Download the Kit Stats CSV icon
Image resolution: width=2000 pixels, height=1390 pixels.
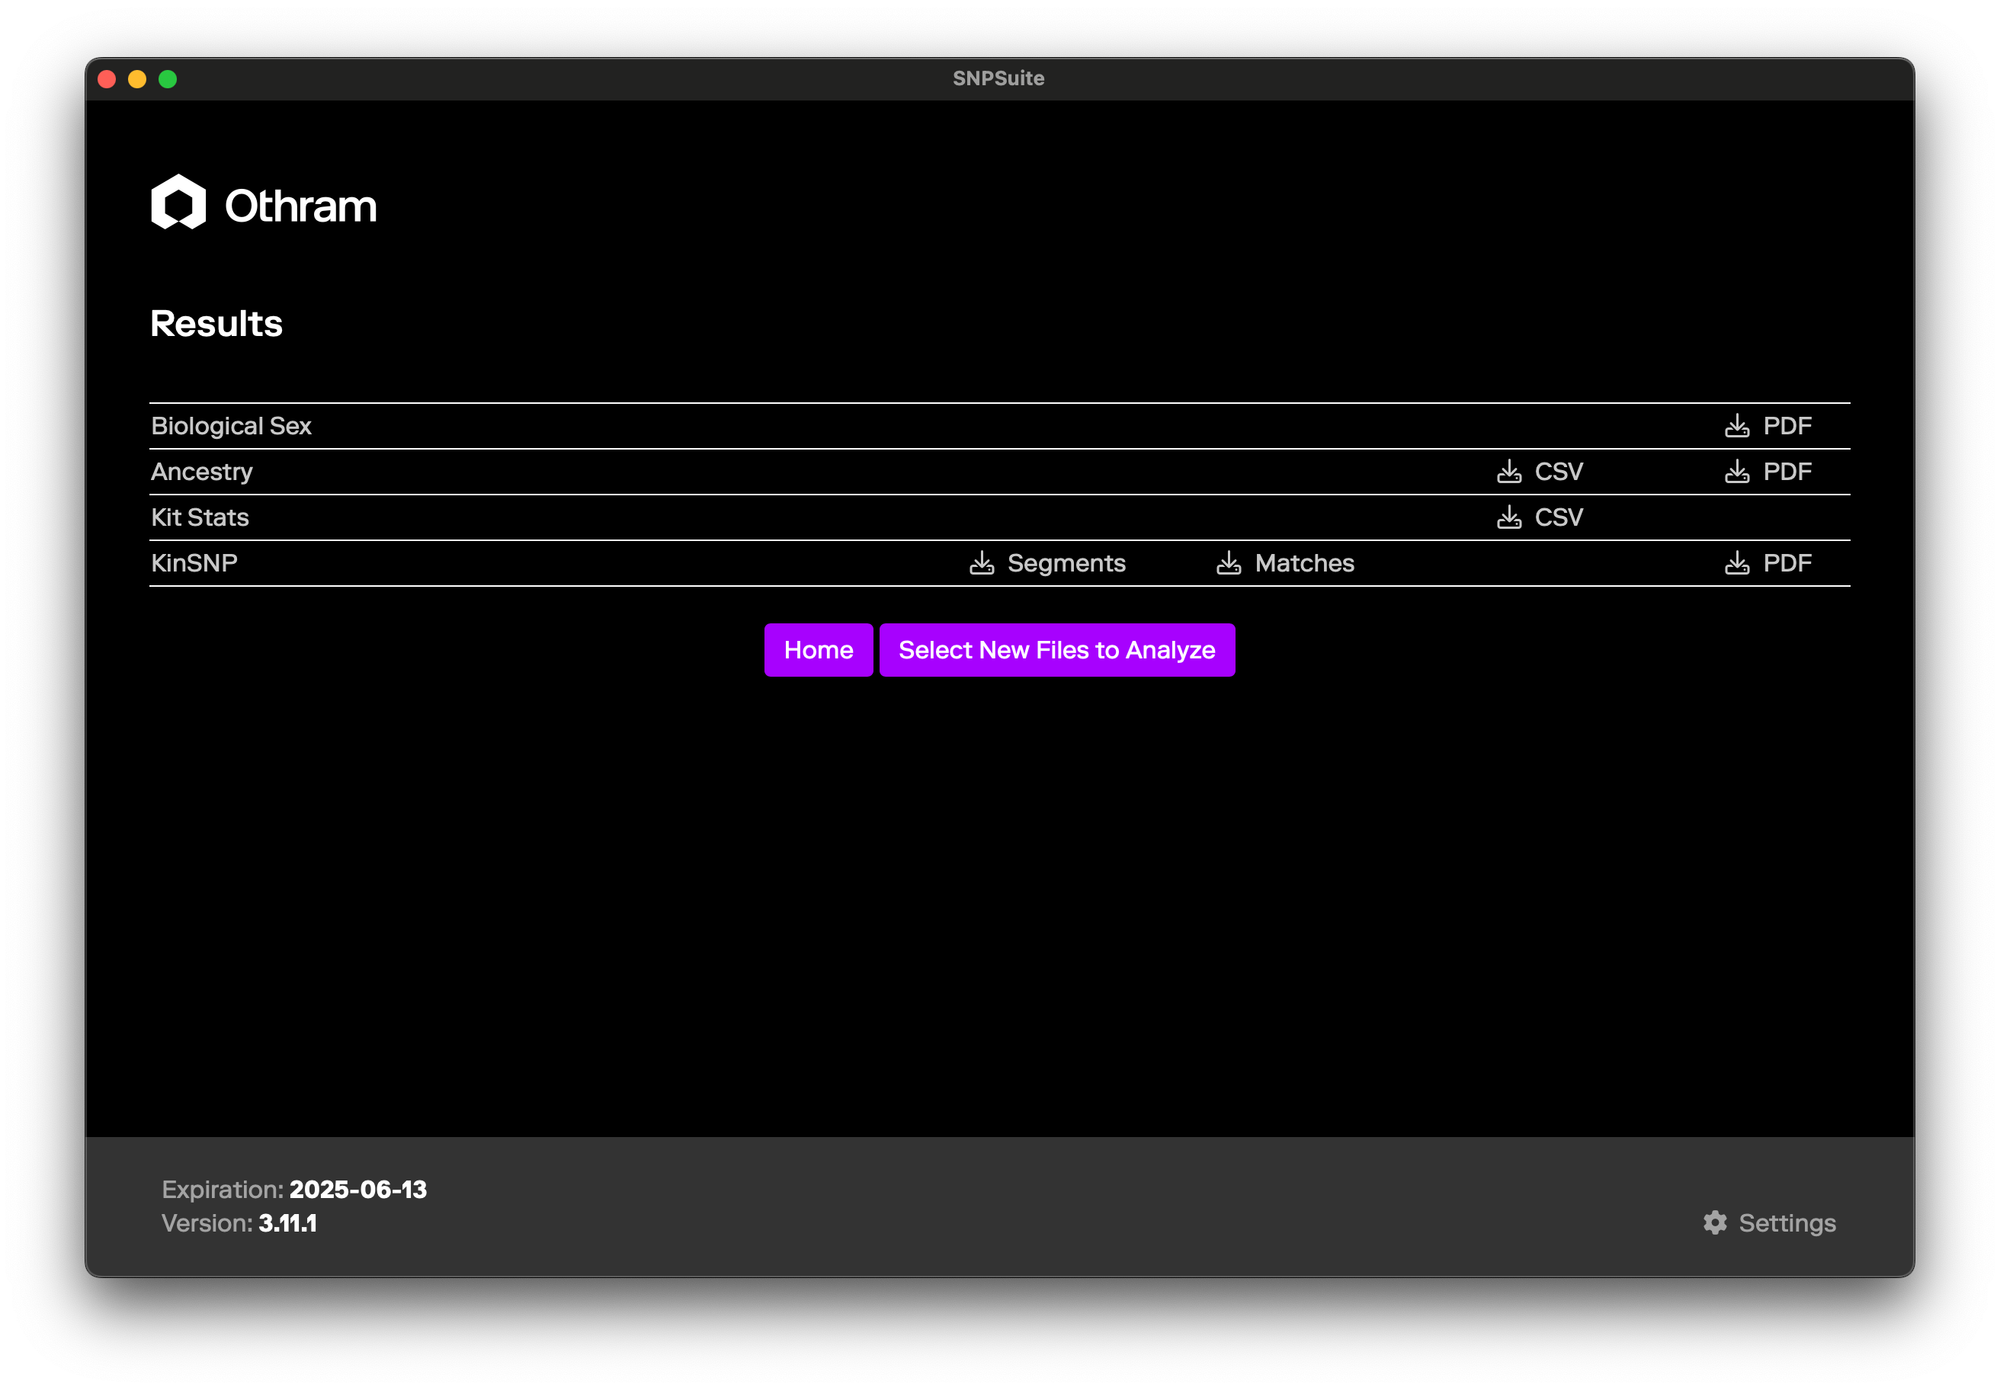(1509, 518)
